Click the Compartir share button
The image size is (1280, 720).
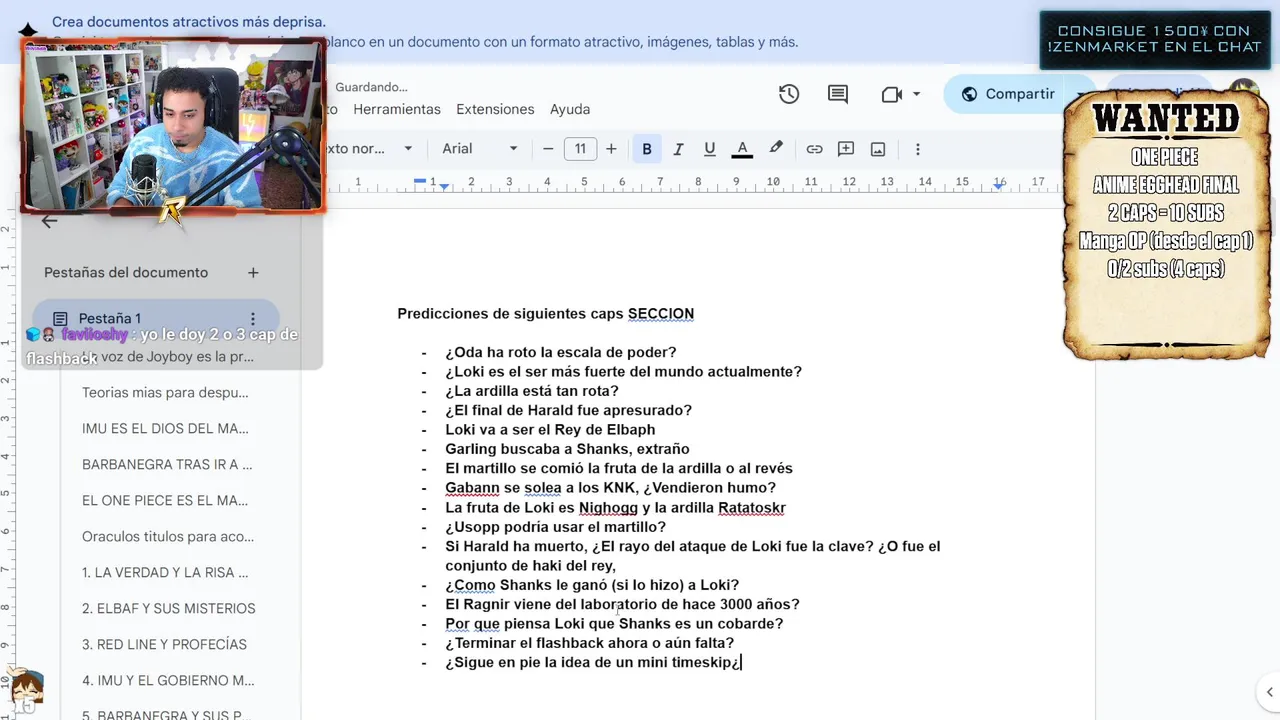1008,94
